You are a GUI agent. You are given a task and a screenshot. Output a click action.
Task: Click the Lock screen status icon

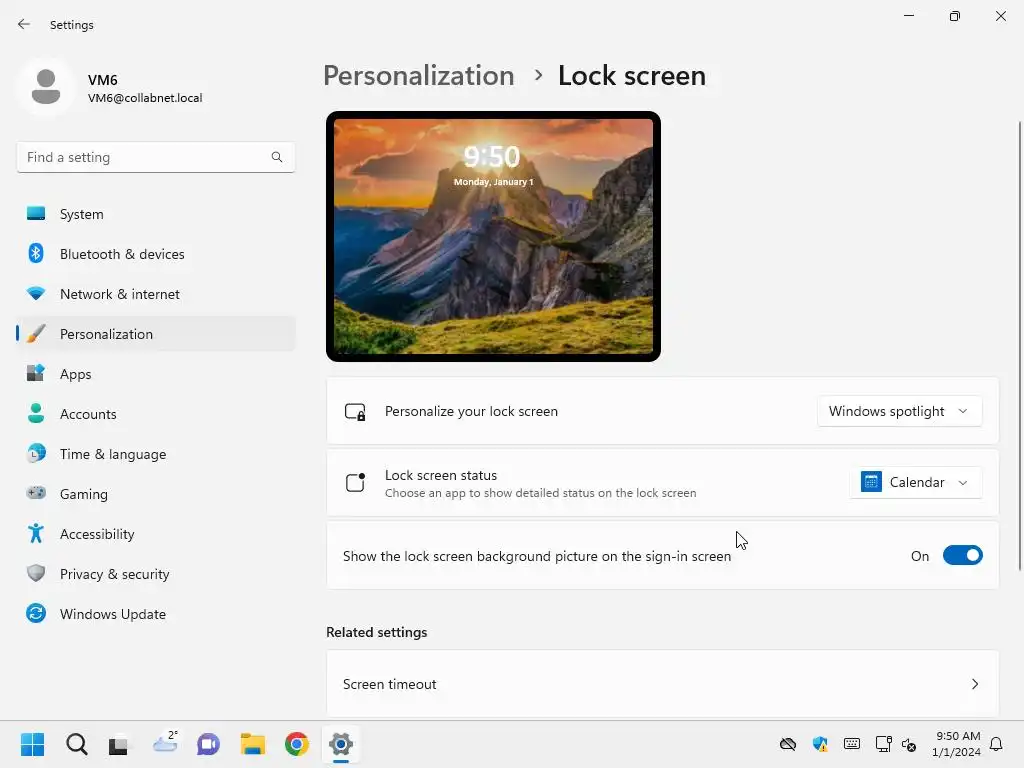click(x=355, y=483)
